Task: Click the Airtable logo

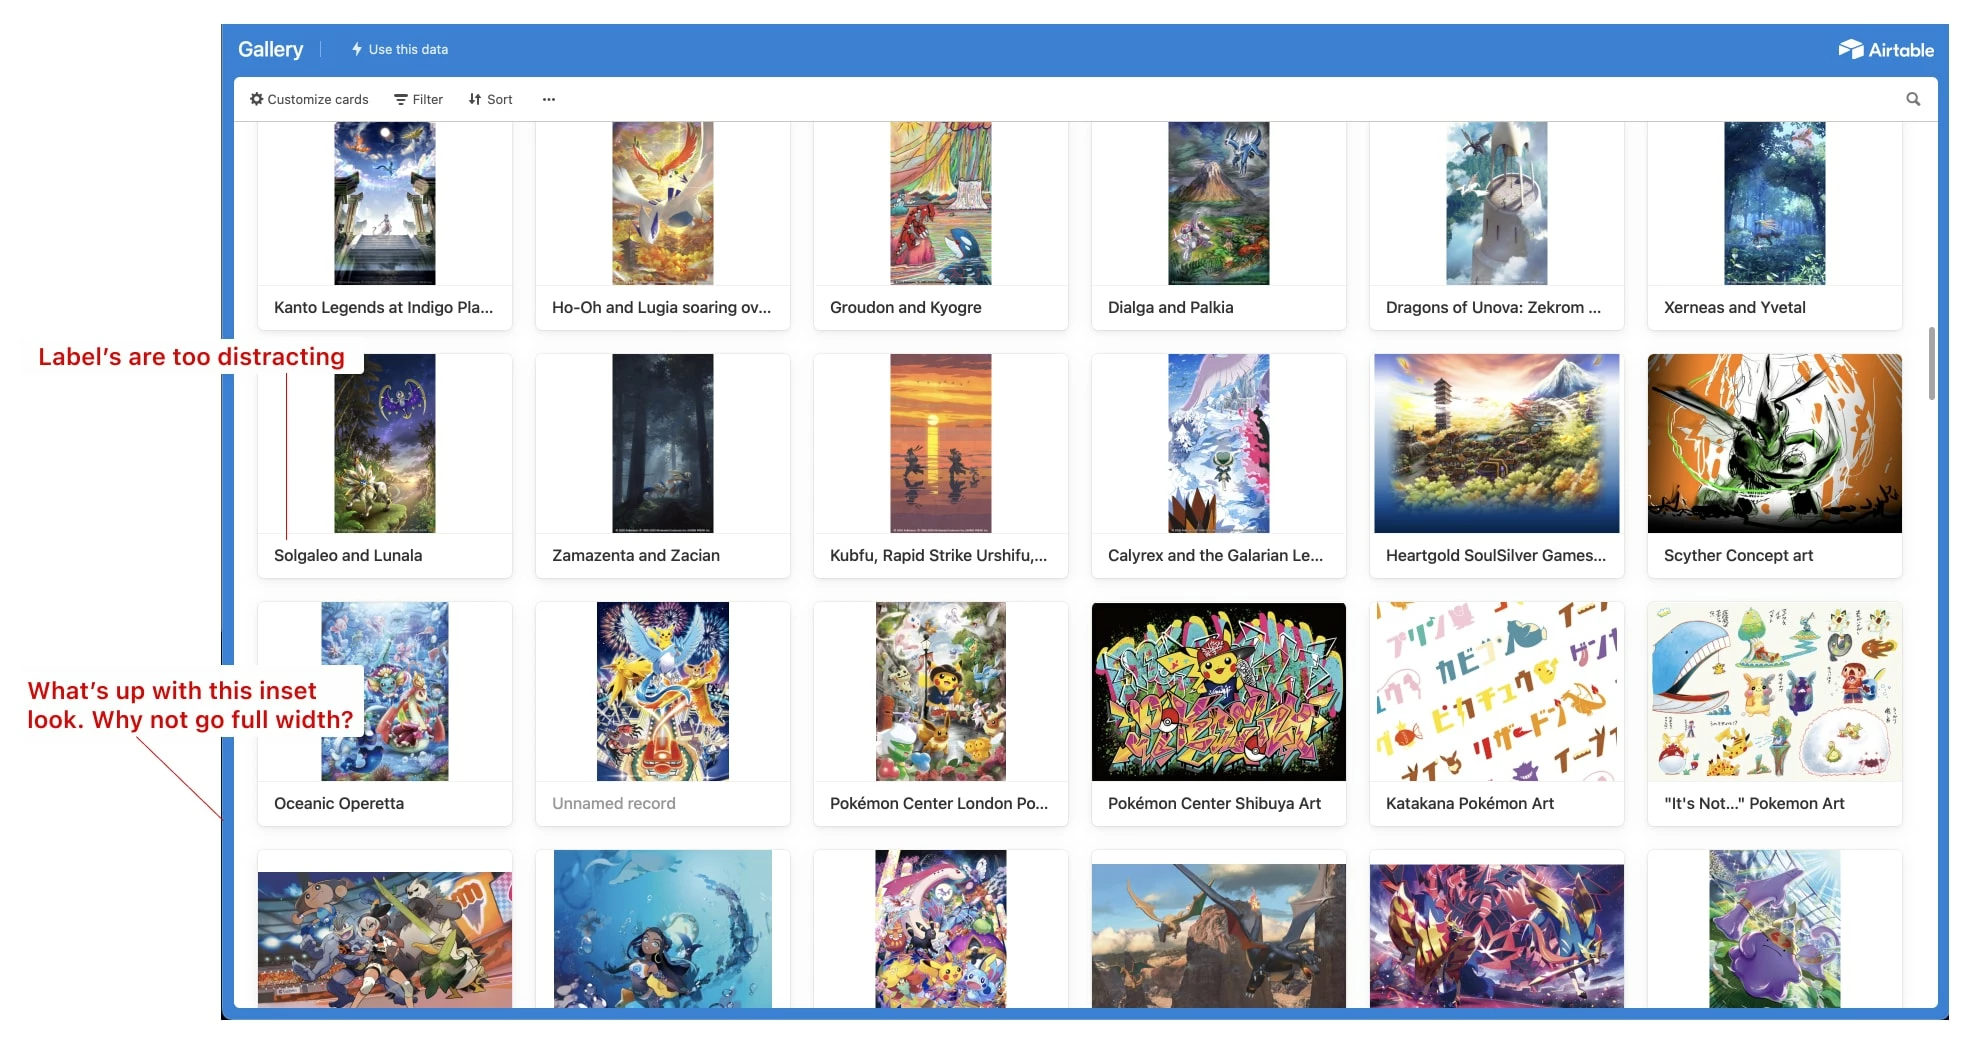Action: pyautogui.click(x=1886, y=49)
